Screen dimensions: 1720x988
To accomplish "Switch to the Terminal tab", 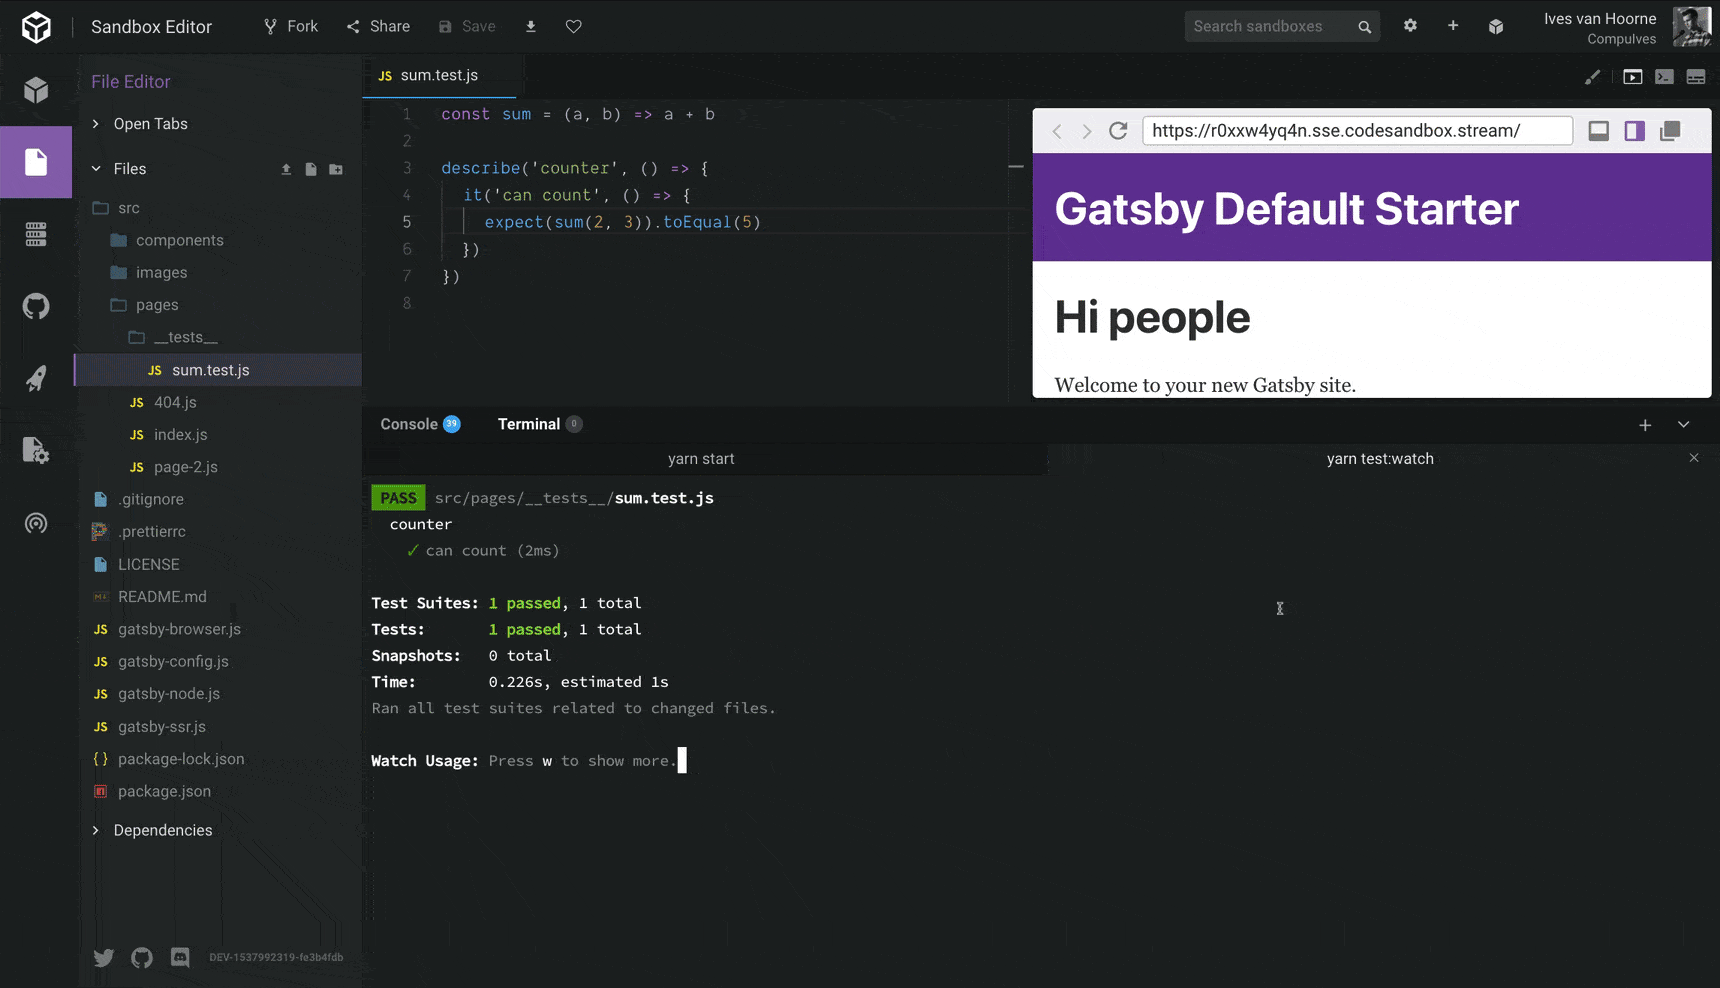I will (528, 423).
